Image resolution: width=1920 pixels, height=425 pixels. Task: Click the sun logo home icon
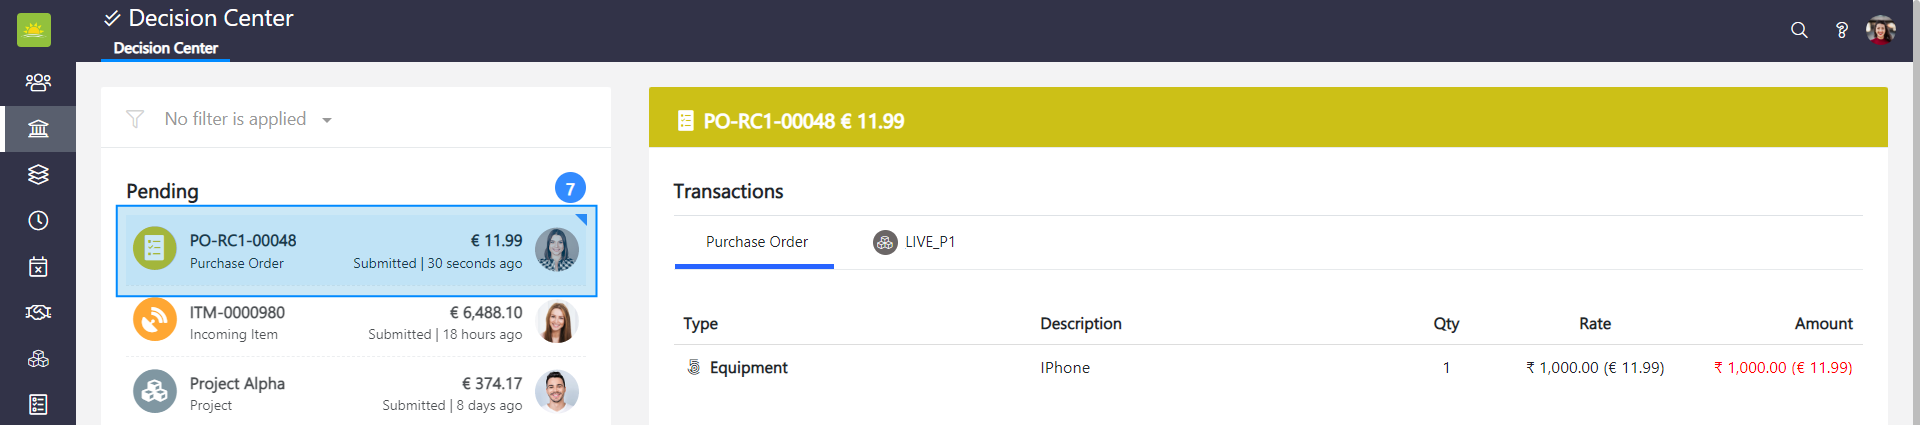[34, 30]
